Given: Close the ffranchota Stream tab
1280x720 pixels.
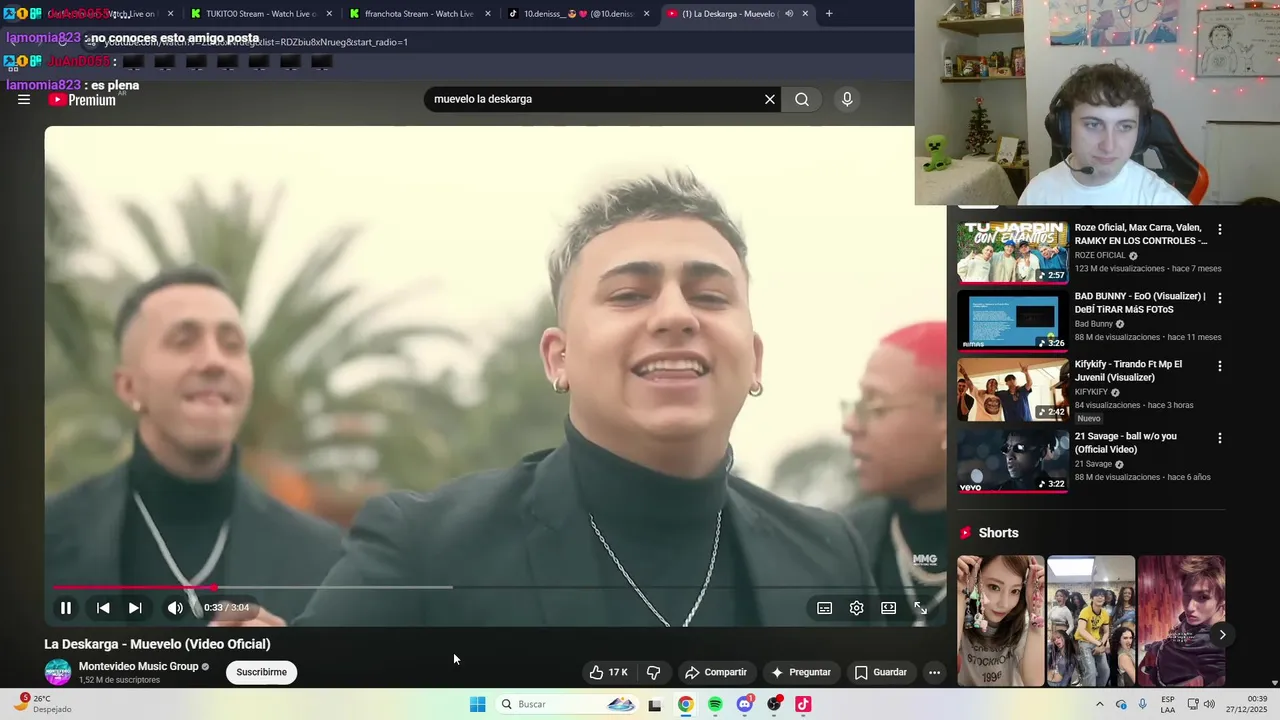Looking at the screenshot, I should (488, 14).
